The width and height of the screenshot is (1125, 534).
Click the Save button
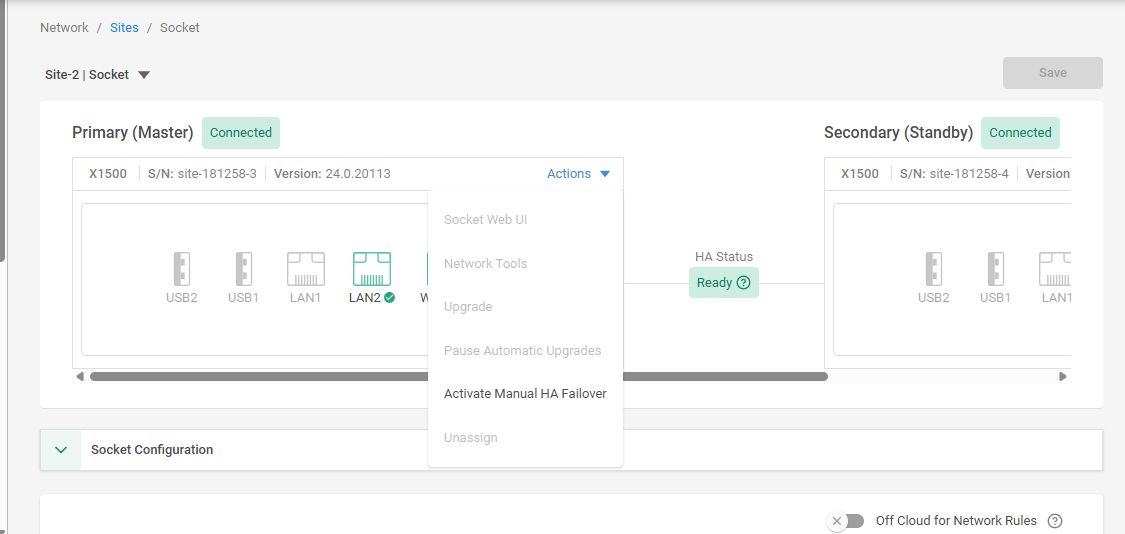click(x=1052, y=73)
